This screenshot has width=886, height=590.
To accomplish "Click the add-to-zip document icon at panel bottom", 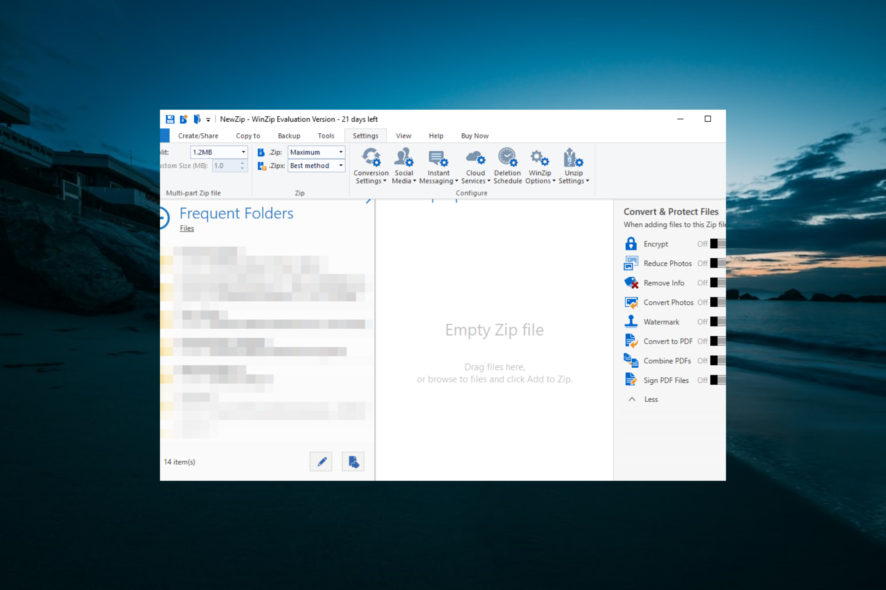I will pos(353,462).
